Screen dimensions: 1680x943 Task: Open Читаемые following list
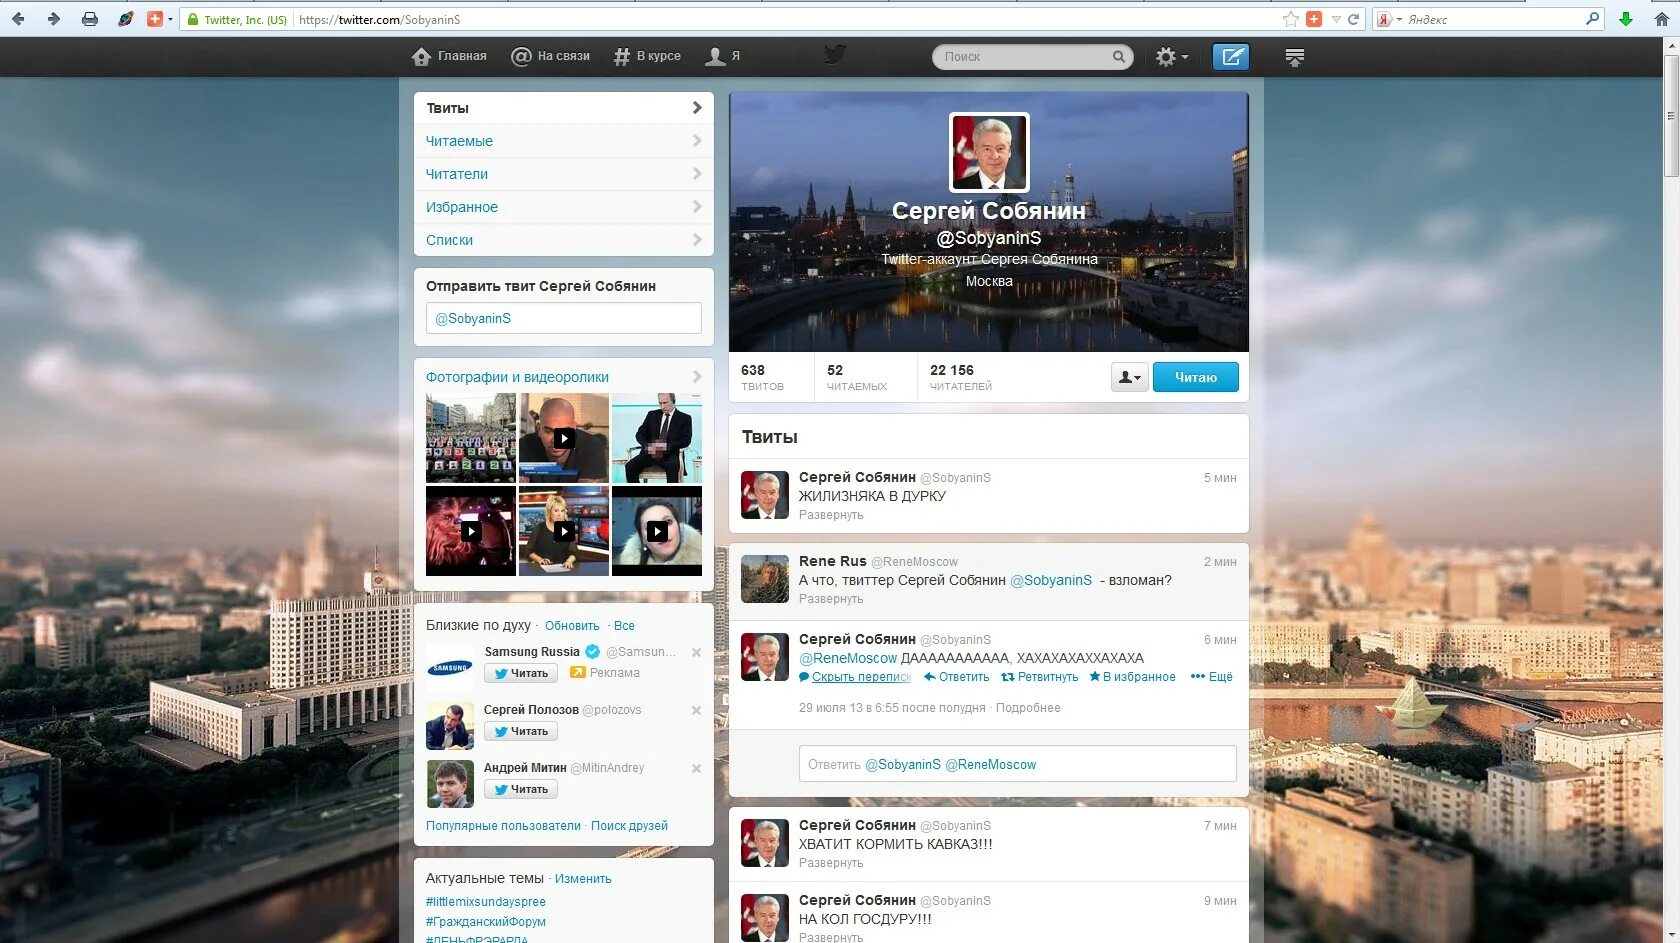(x=563, y=141)
